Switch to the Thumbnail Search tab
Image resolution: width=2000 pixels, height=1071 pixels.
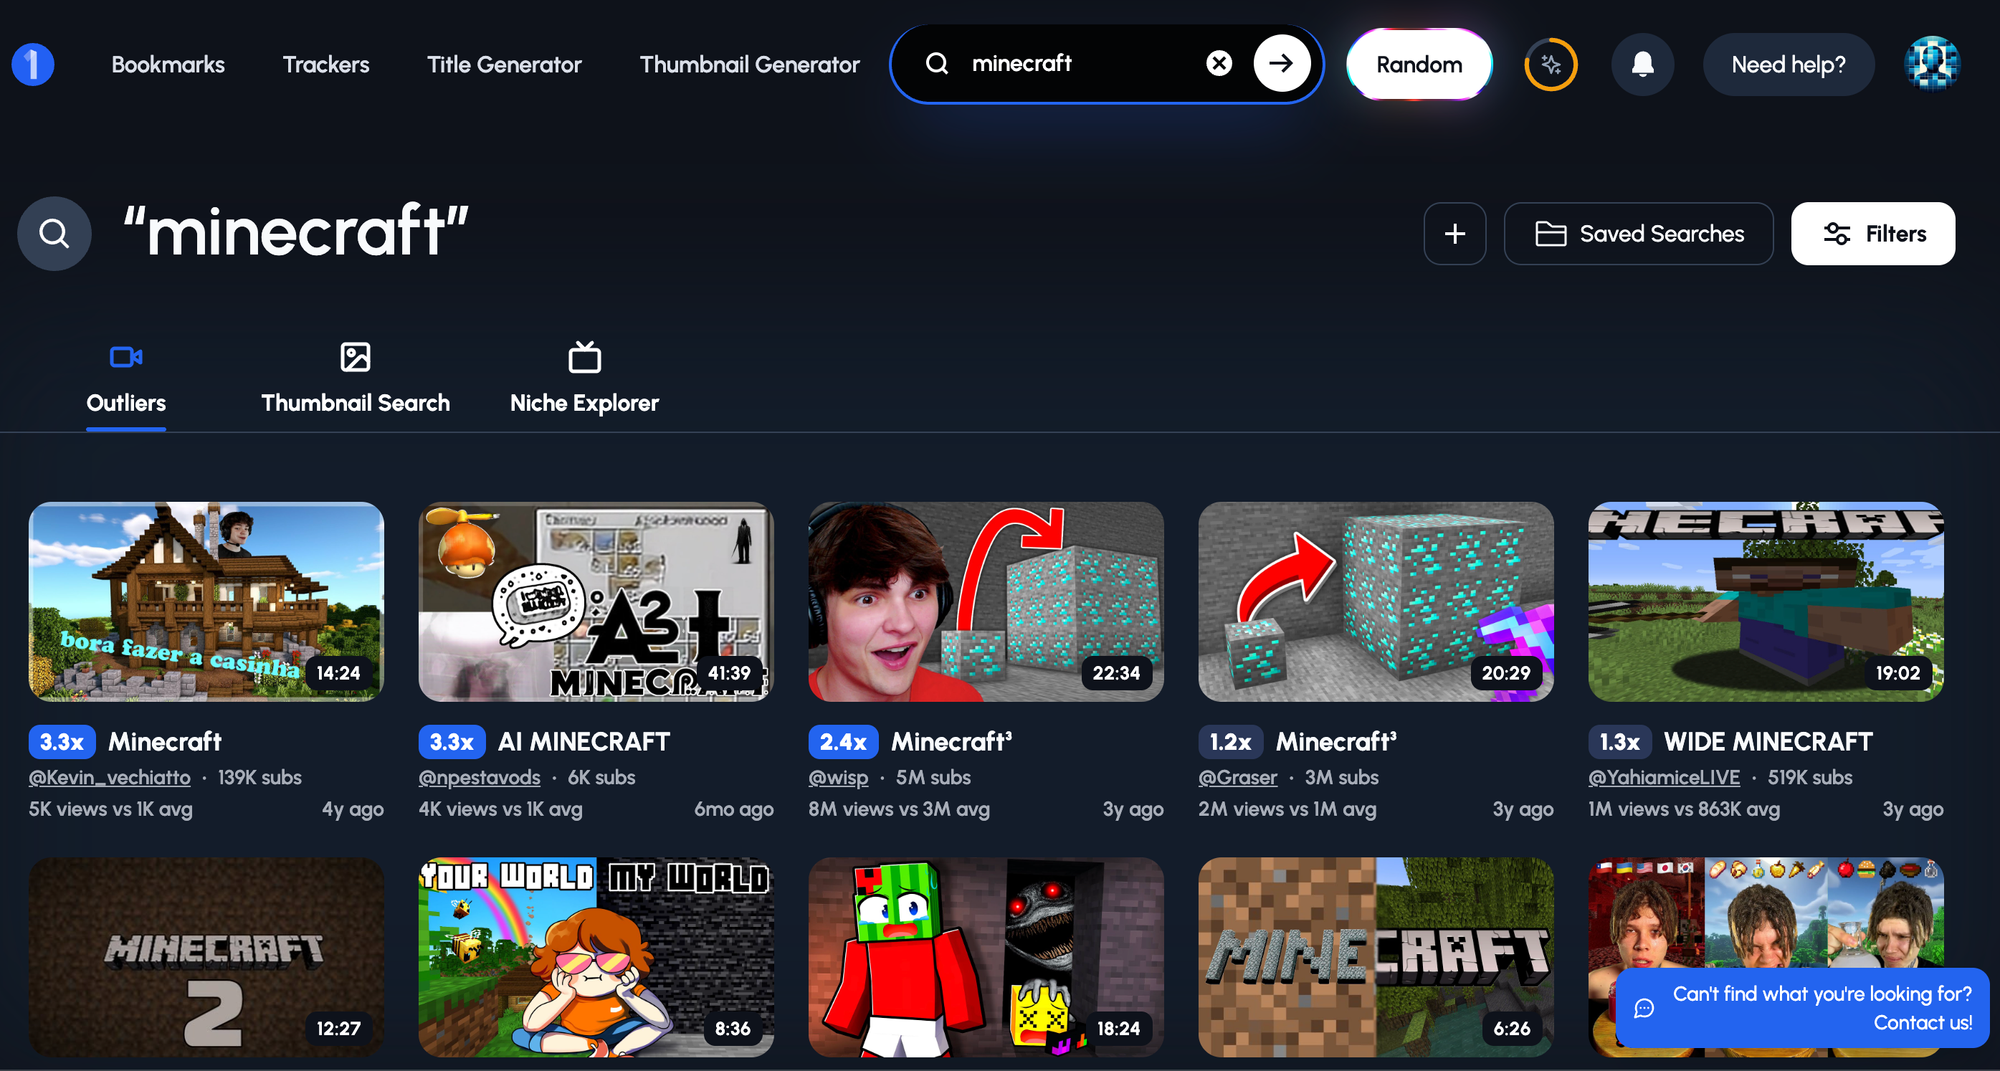(355, 379)
